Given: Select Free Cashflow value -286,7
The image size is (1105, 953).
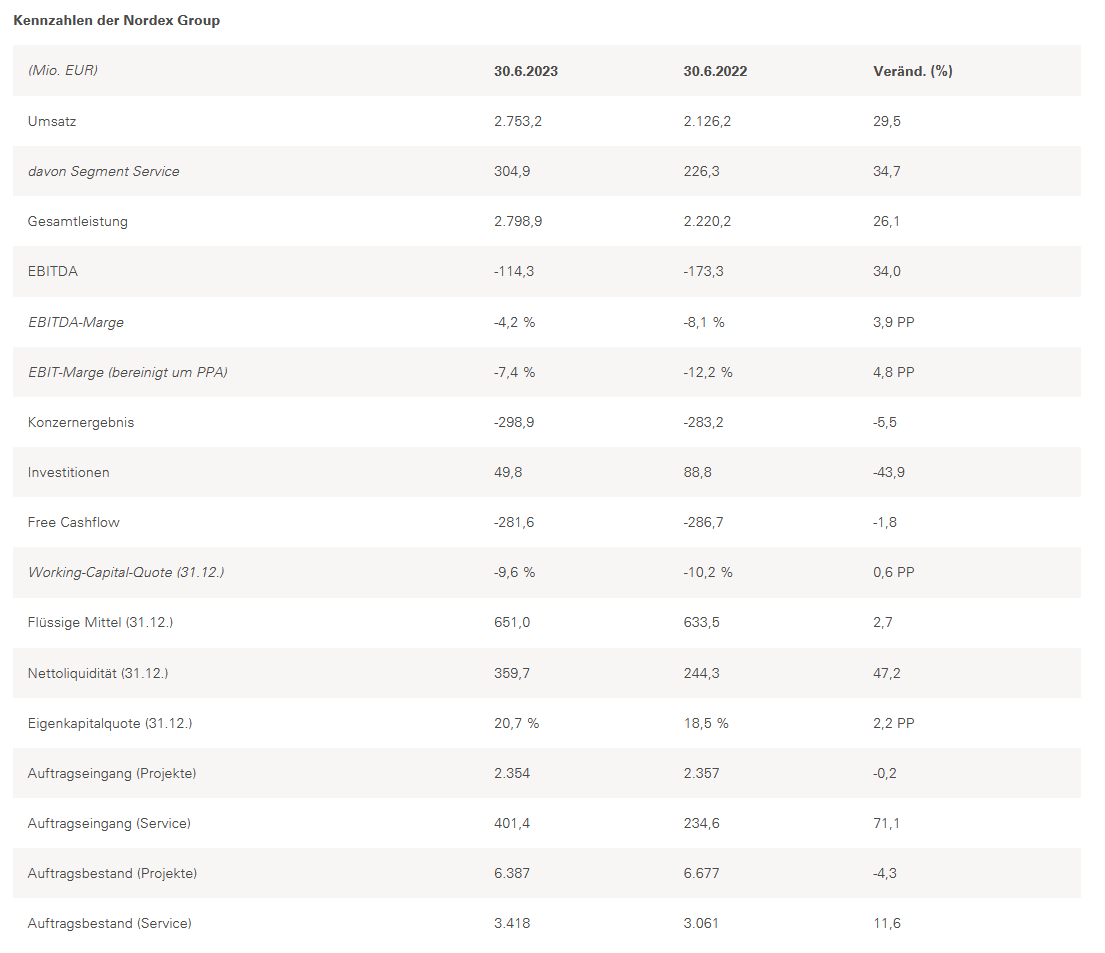Looking at the screenshot, I should pyautogui.click(x=704, y=522).
